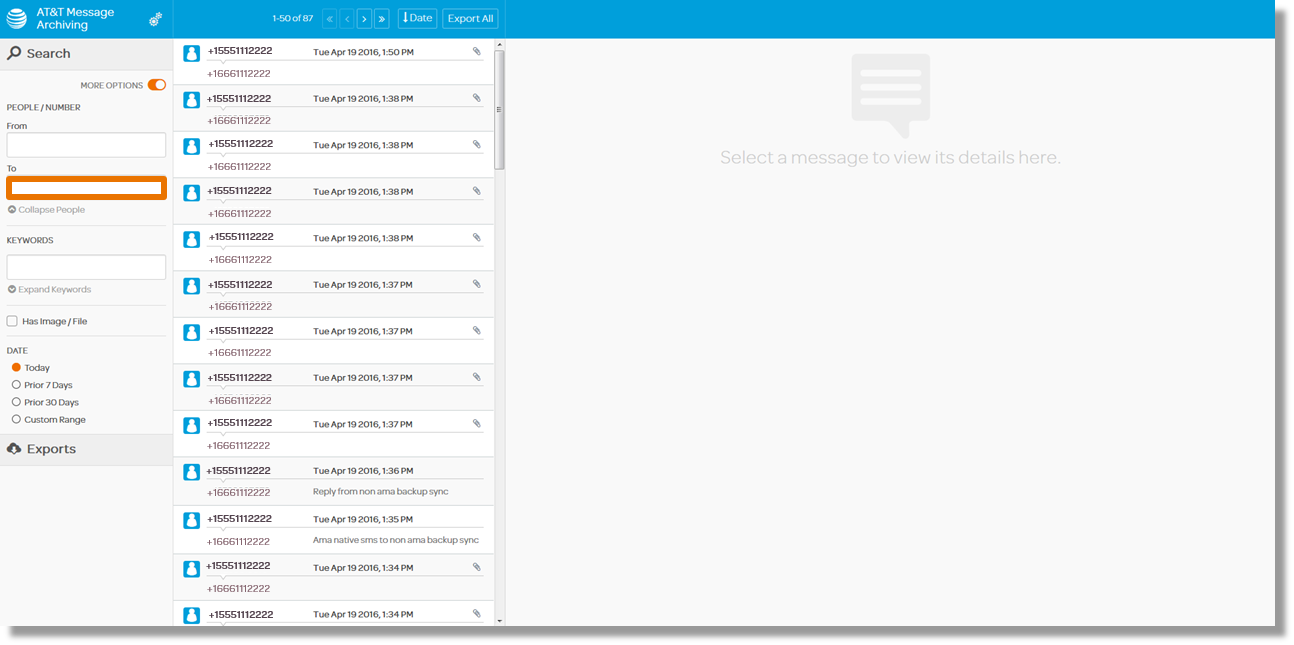Click the Search magnifier icon
The image size is (1294, 645).
(x=14, y=53)
